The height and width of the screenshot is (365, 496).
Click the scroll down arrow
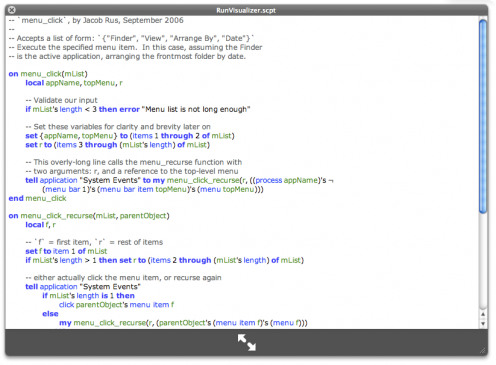[x=483, y=323]
